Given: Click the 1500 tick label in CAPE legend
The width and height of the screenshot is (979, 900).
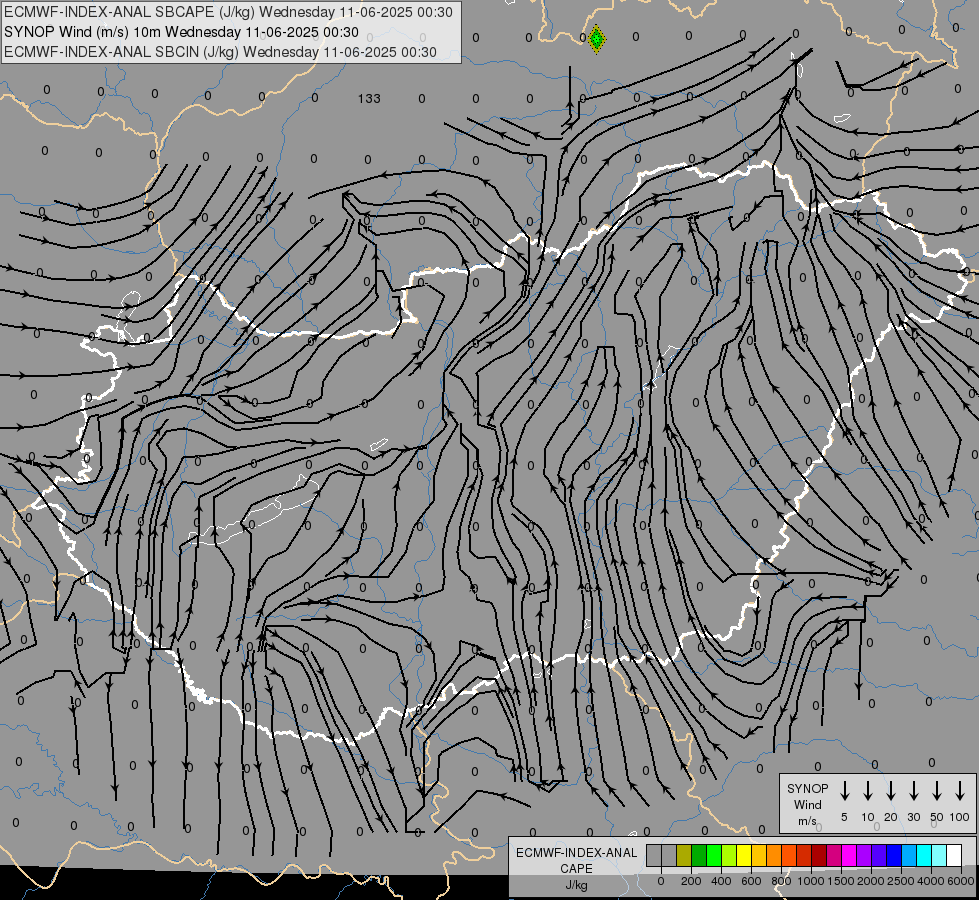Looking at the screenshot, I should click(841, 881).
